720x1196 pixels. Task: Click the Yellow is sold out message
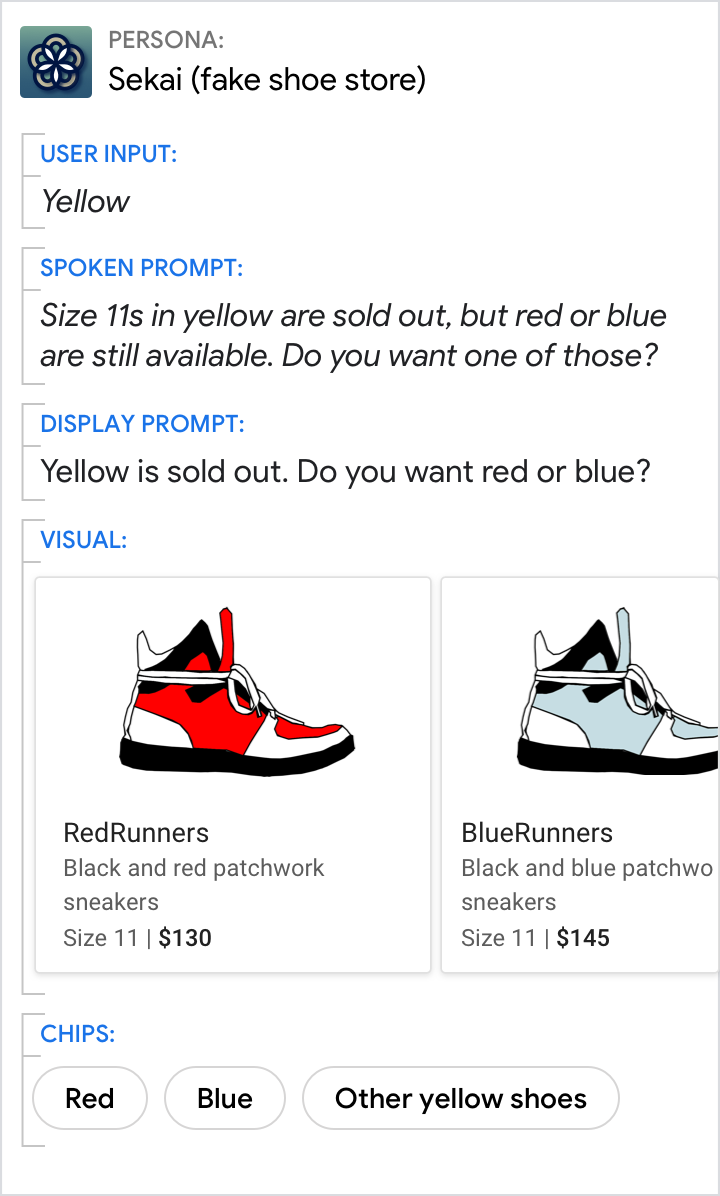pos(345,471)
